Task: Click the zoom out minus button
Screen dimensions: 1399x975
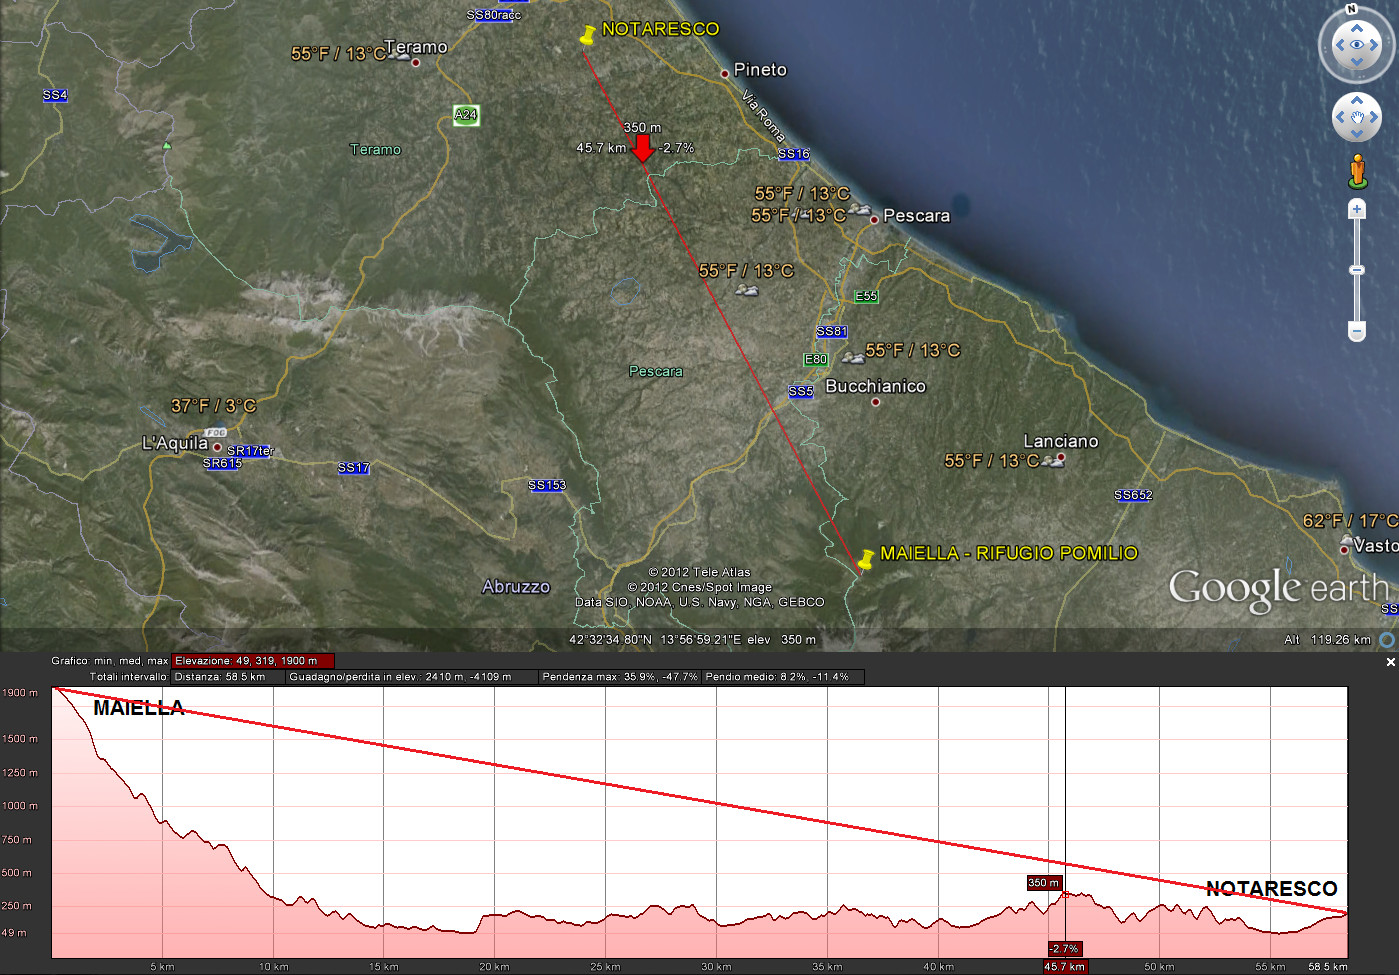Action: tap(1357, 331)
